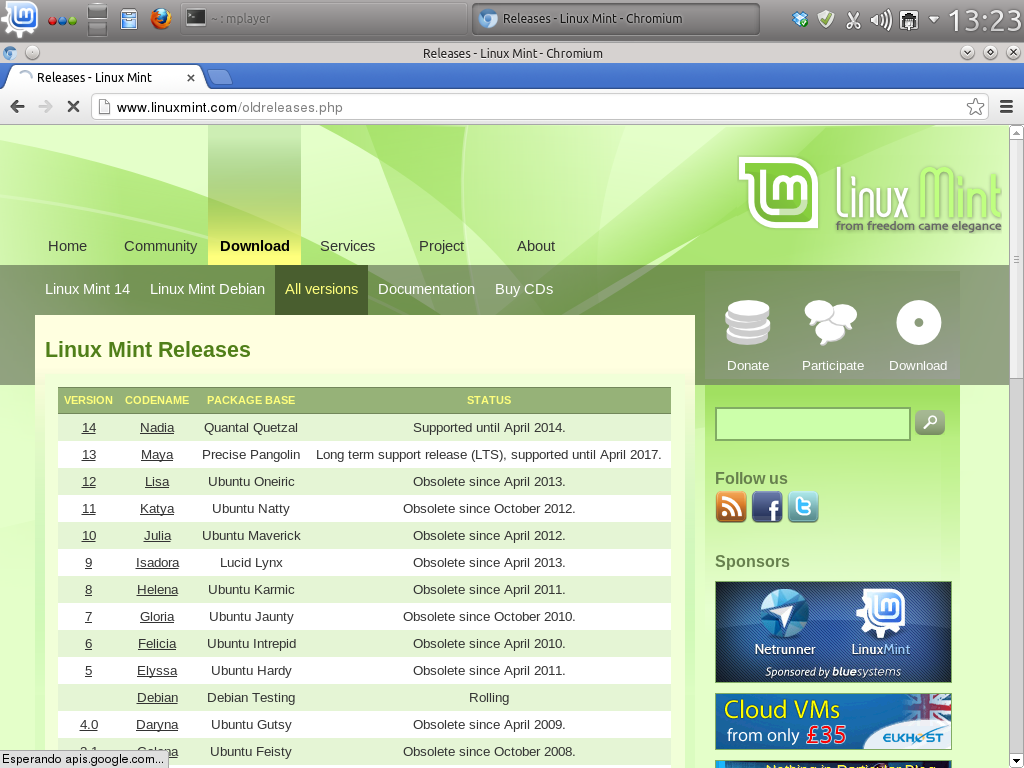Viewport: 1024px width, 768px height.
Task: Go to the Linux Mint 14 subpage
Action: pos(88,289)
